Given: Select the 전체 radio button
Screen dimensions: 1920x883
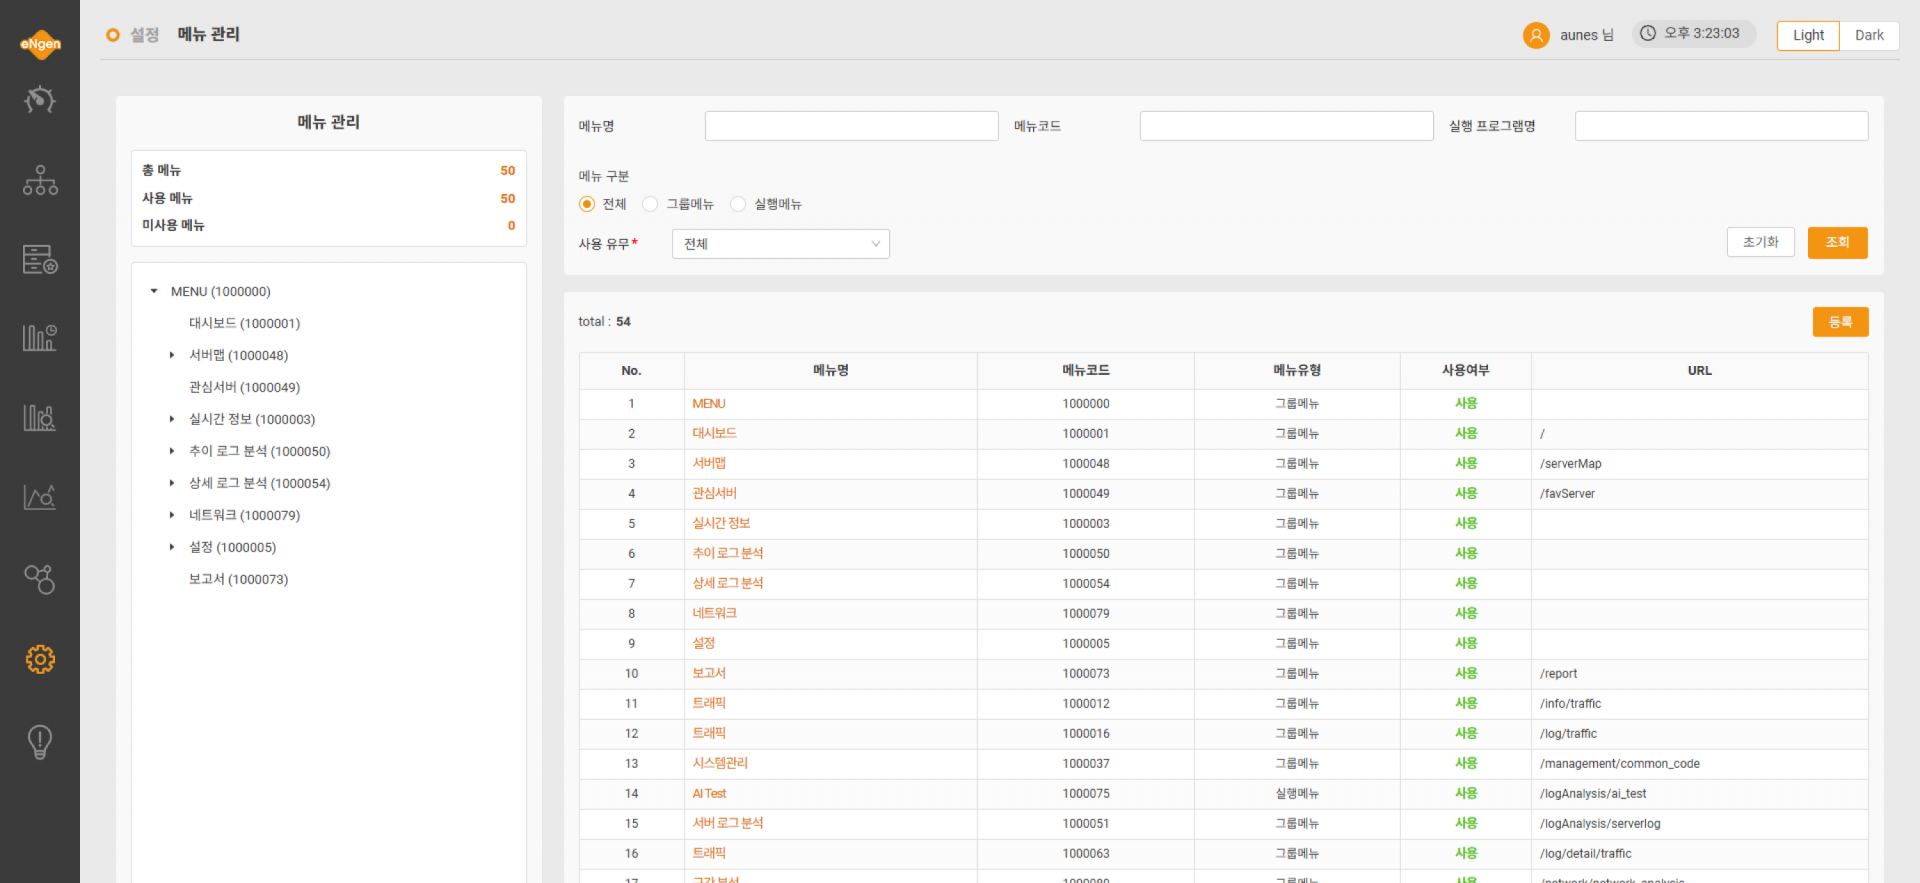Looking at the screenshot, I should pos(587,204).
